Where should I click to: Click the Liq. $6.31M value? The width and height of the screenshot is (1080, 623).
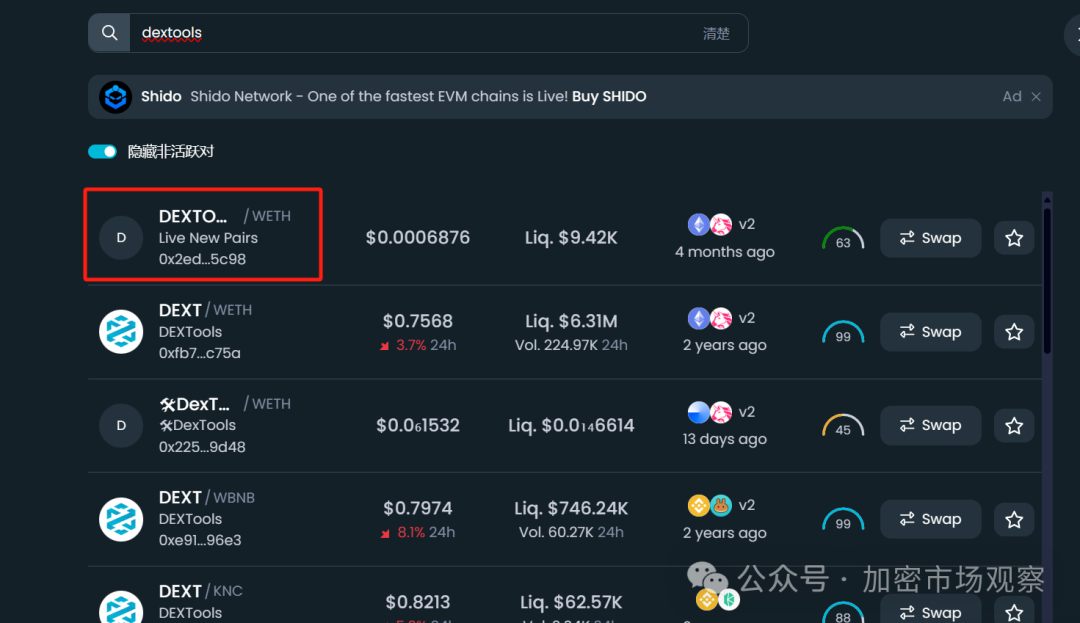click(571, 321)
